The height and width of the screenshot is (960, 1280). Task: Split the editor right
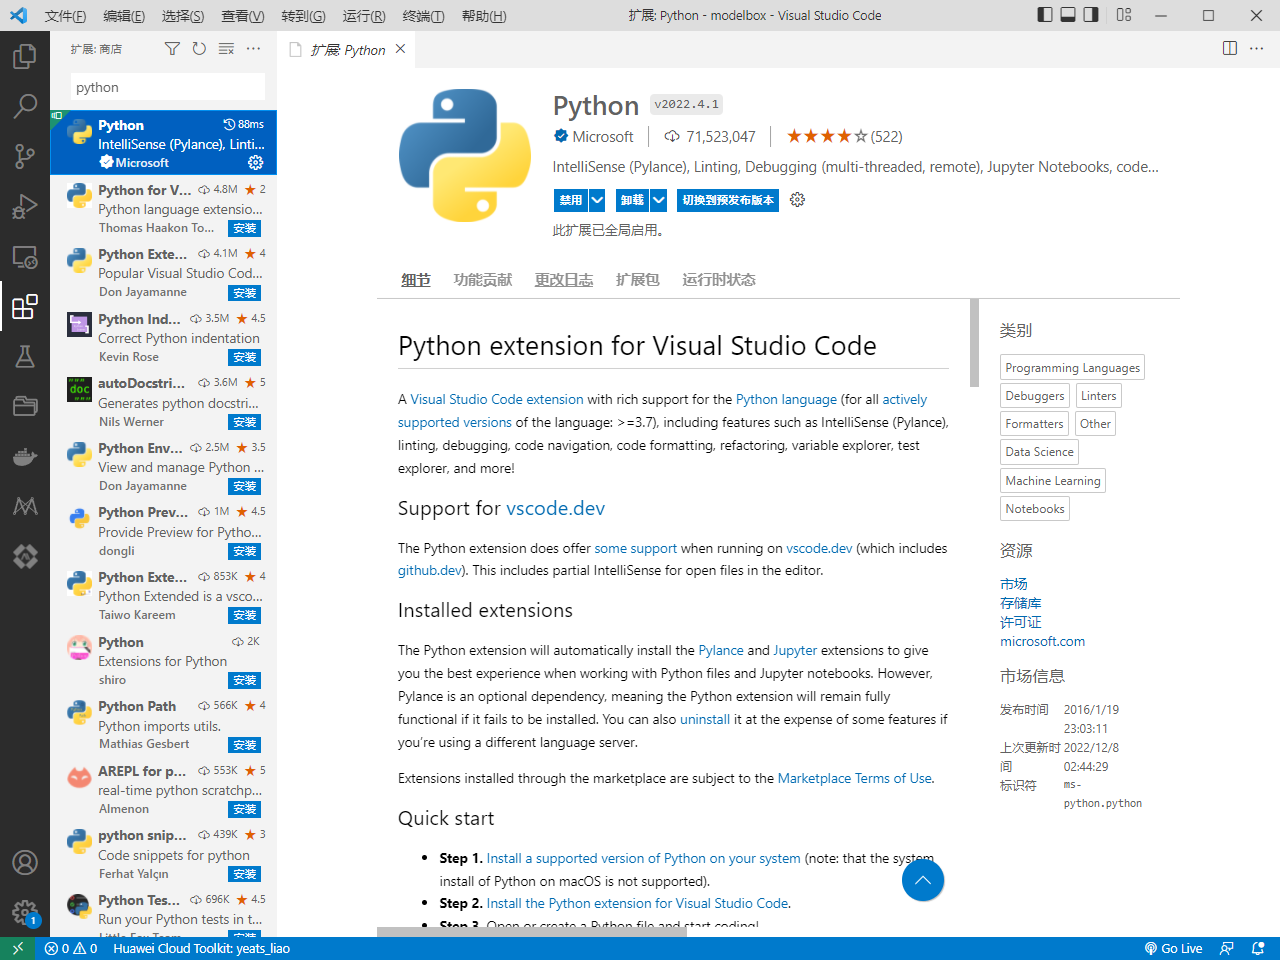click(x=1230, y=48)
